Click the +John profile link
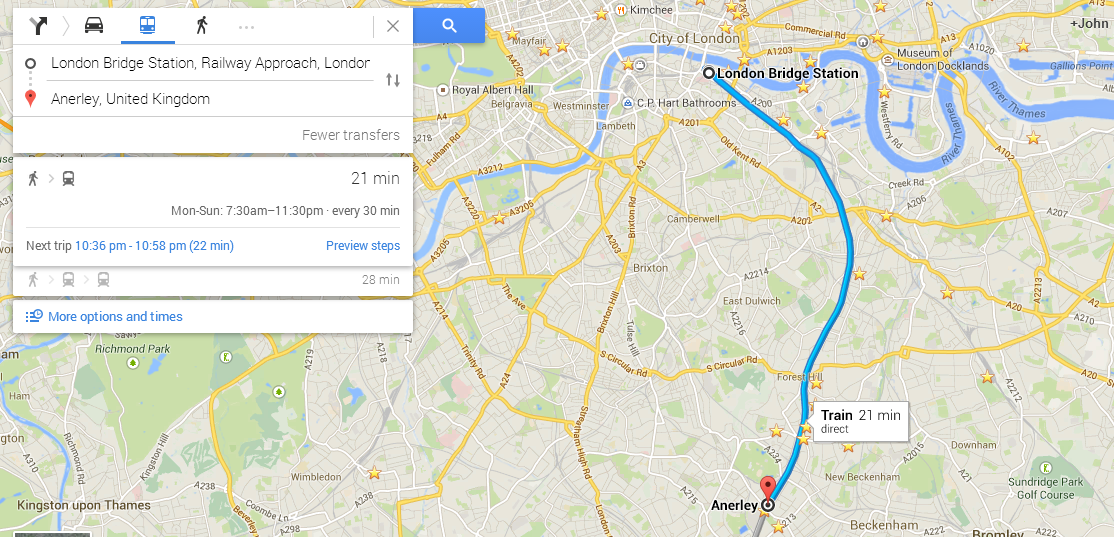Image resolution: width=1114 pixels, height=537 pixels. coord(1089,23)
